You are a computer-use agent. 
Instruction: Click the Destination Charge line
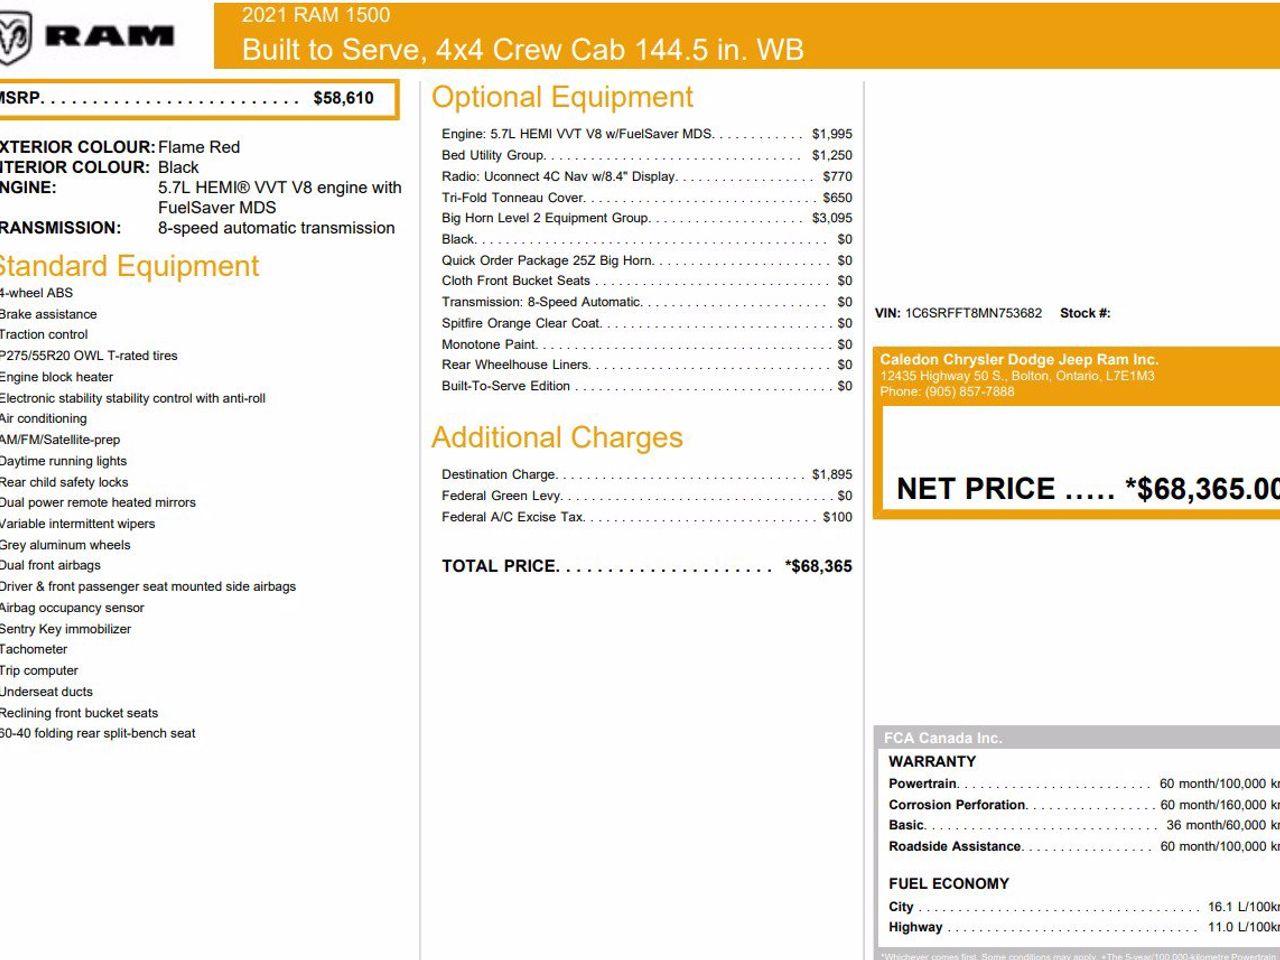(x=646, y=475)
